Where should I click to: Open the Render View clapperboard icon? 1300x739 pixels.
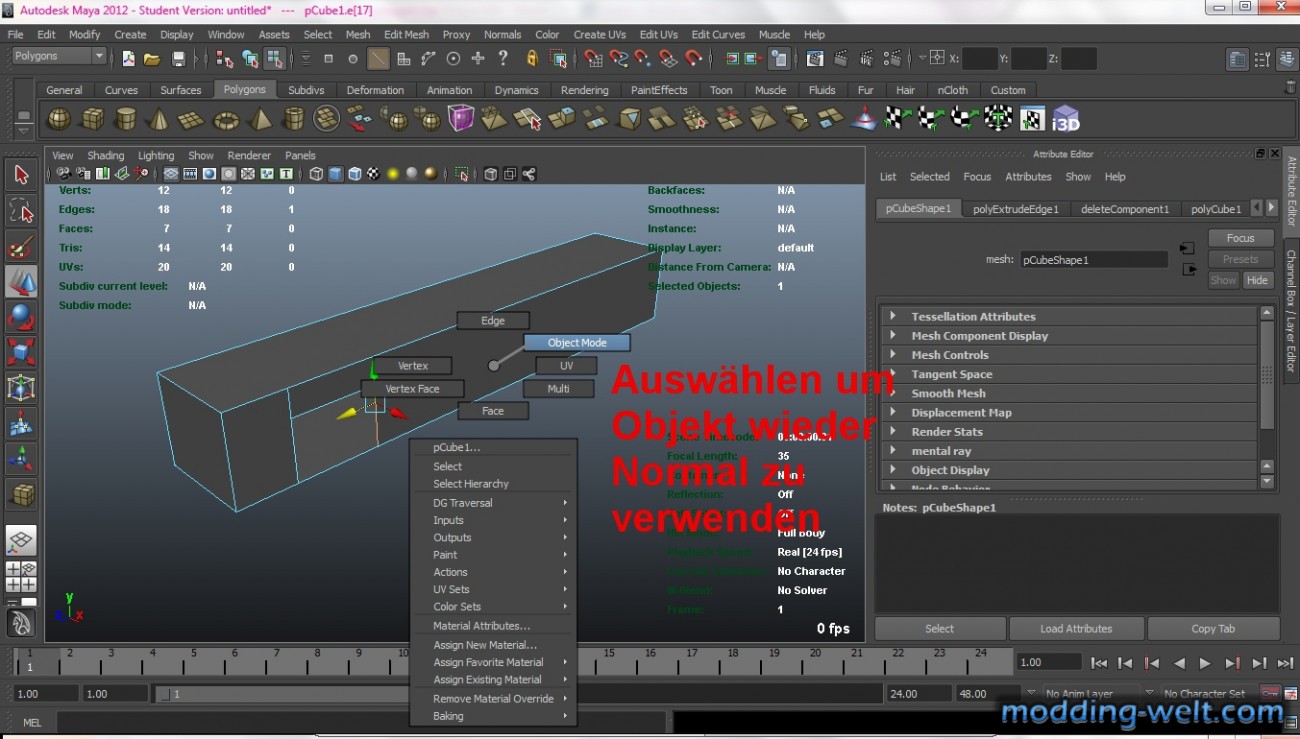click(815, 59)
